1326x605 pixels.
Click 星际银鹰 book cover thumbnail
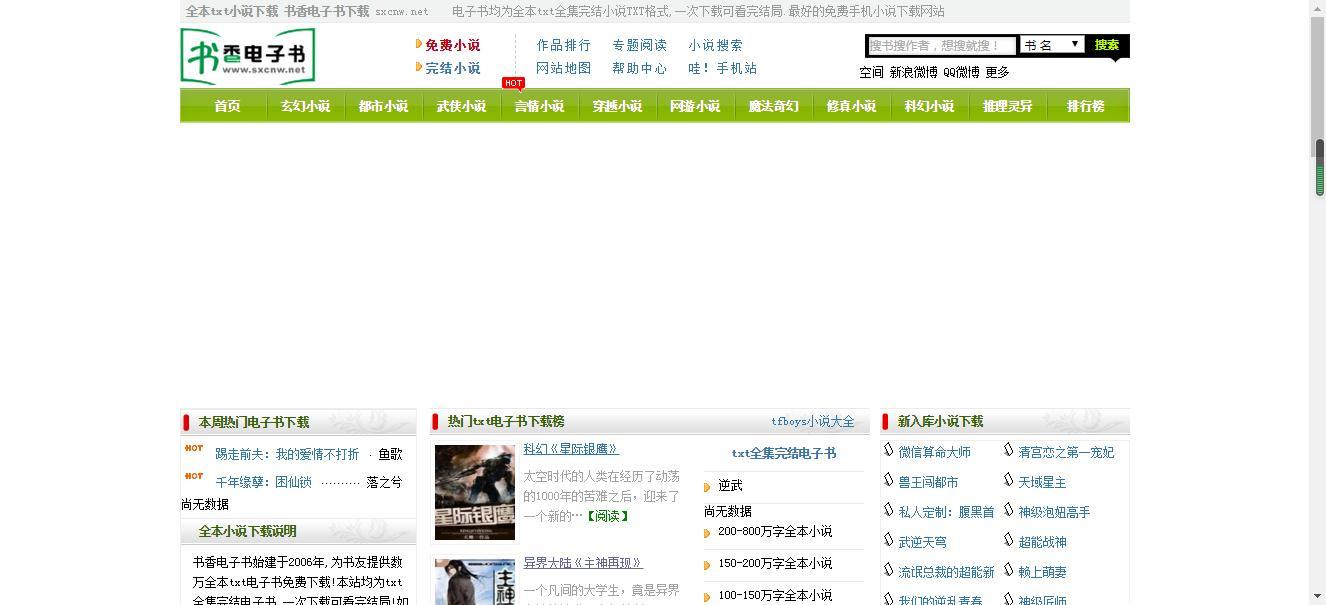coord(475,492)
